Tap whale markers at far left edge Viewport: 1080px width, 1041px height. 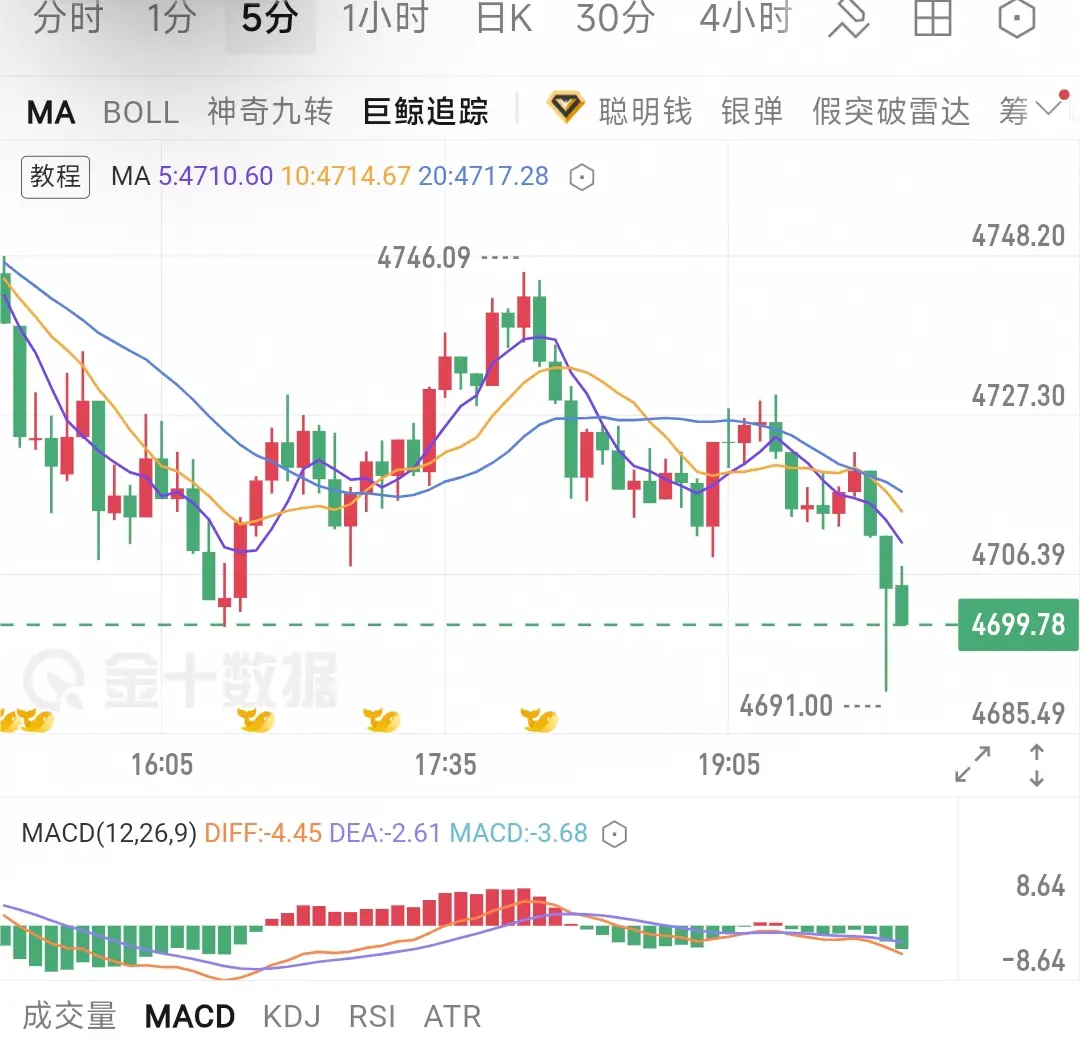point(26,720)
